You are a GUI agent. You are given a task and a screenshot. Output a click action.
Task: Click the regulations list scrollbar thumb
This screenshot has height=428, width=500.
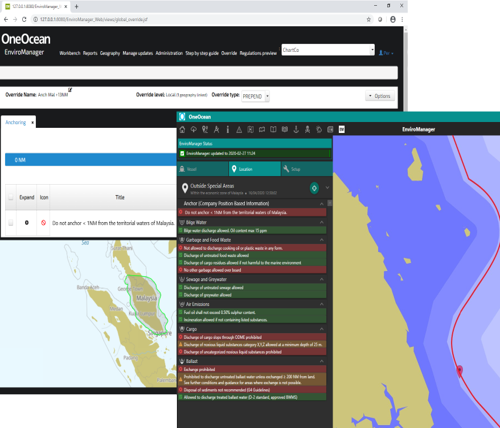click(x=330, y=203)
